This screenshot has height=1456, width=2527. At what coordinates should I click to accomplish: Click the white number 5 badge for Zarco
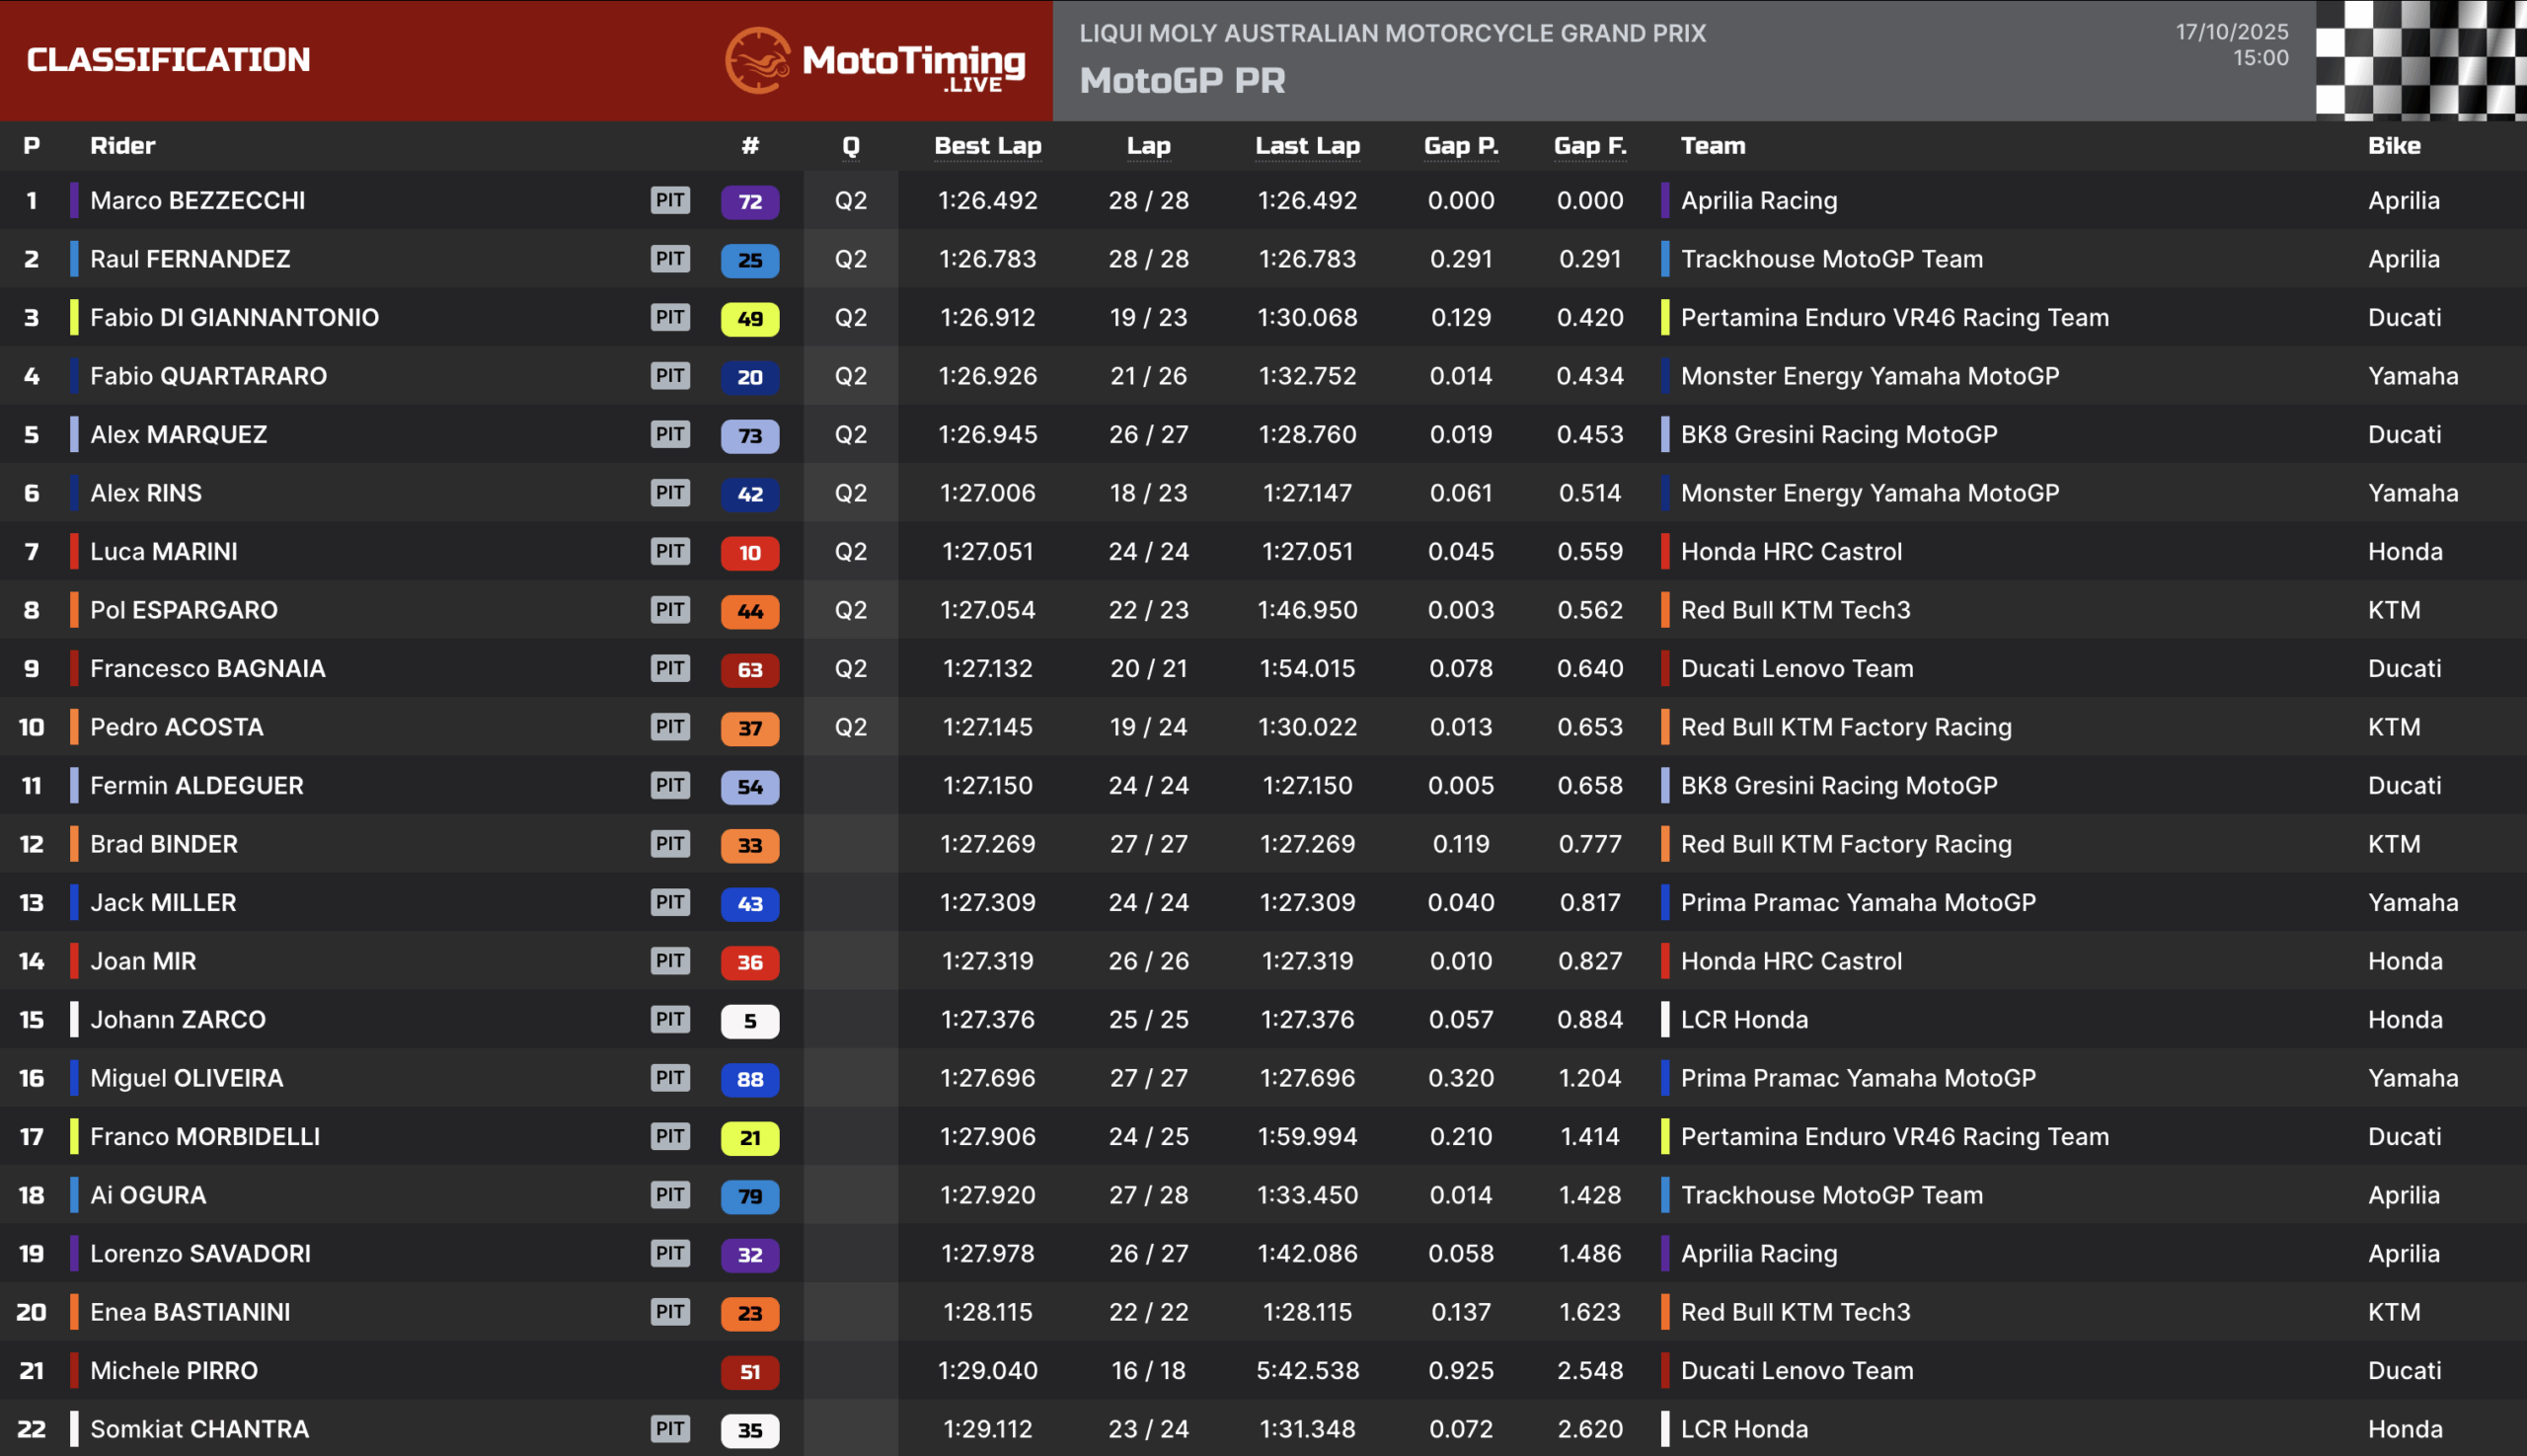coord(749,1020)
